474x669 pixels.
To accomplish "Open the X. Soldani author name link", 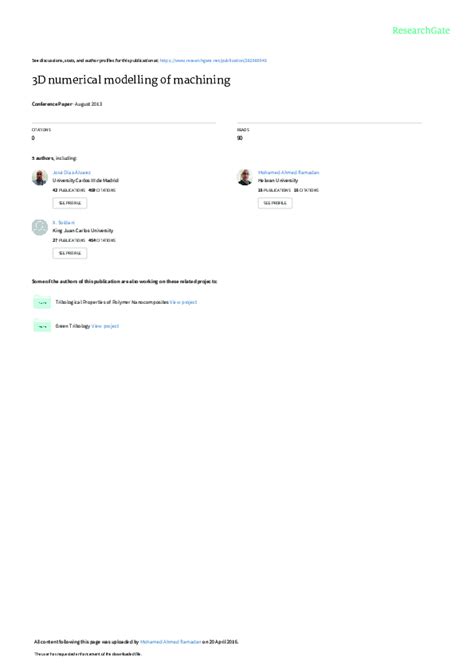I will pyautogui.click(x=64, y=223).
